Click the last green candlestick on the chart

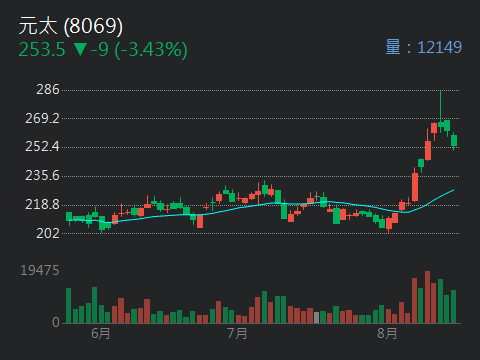454,141
